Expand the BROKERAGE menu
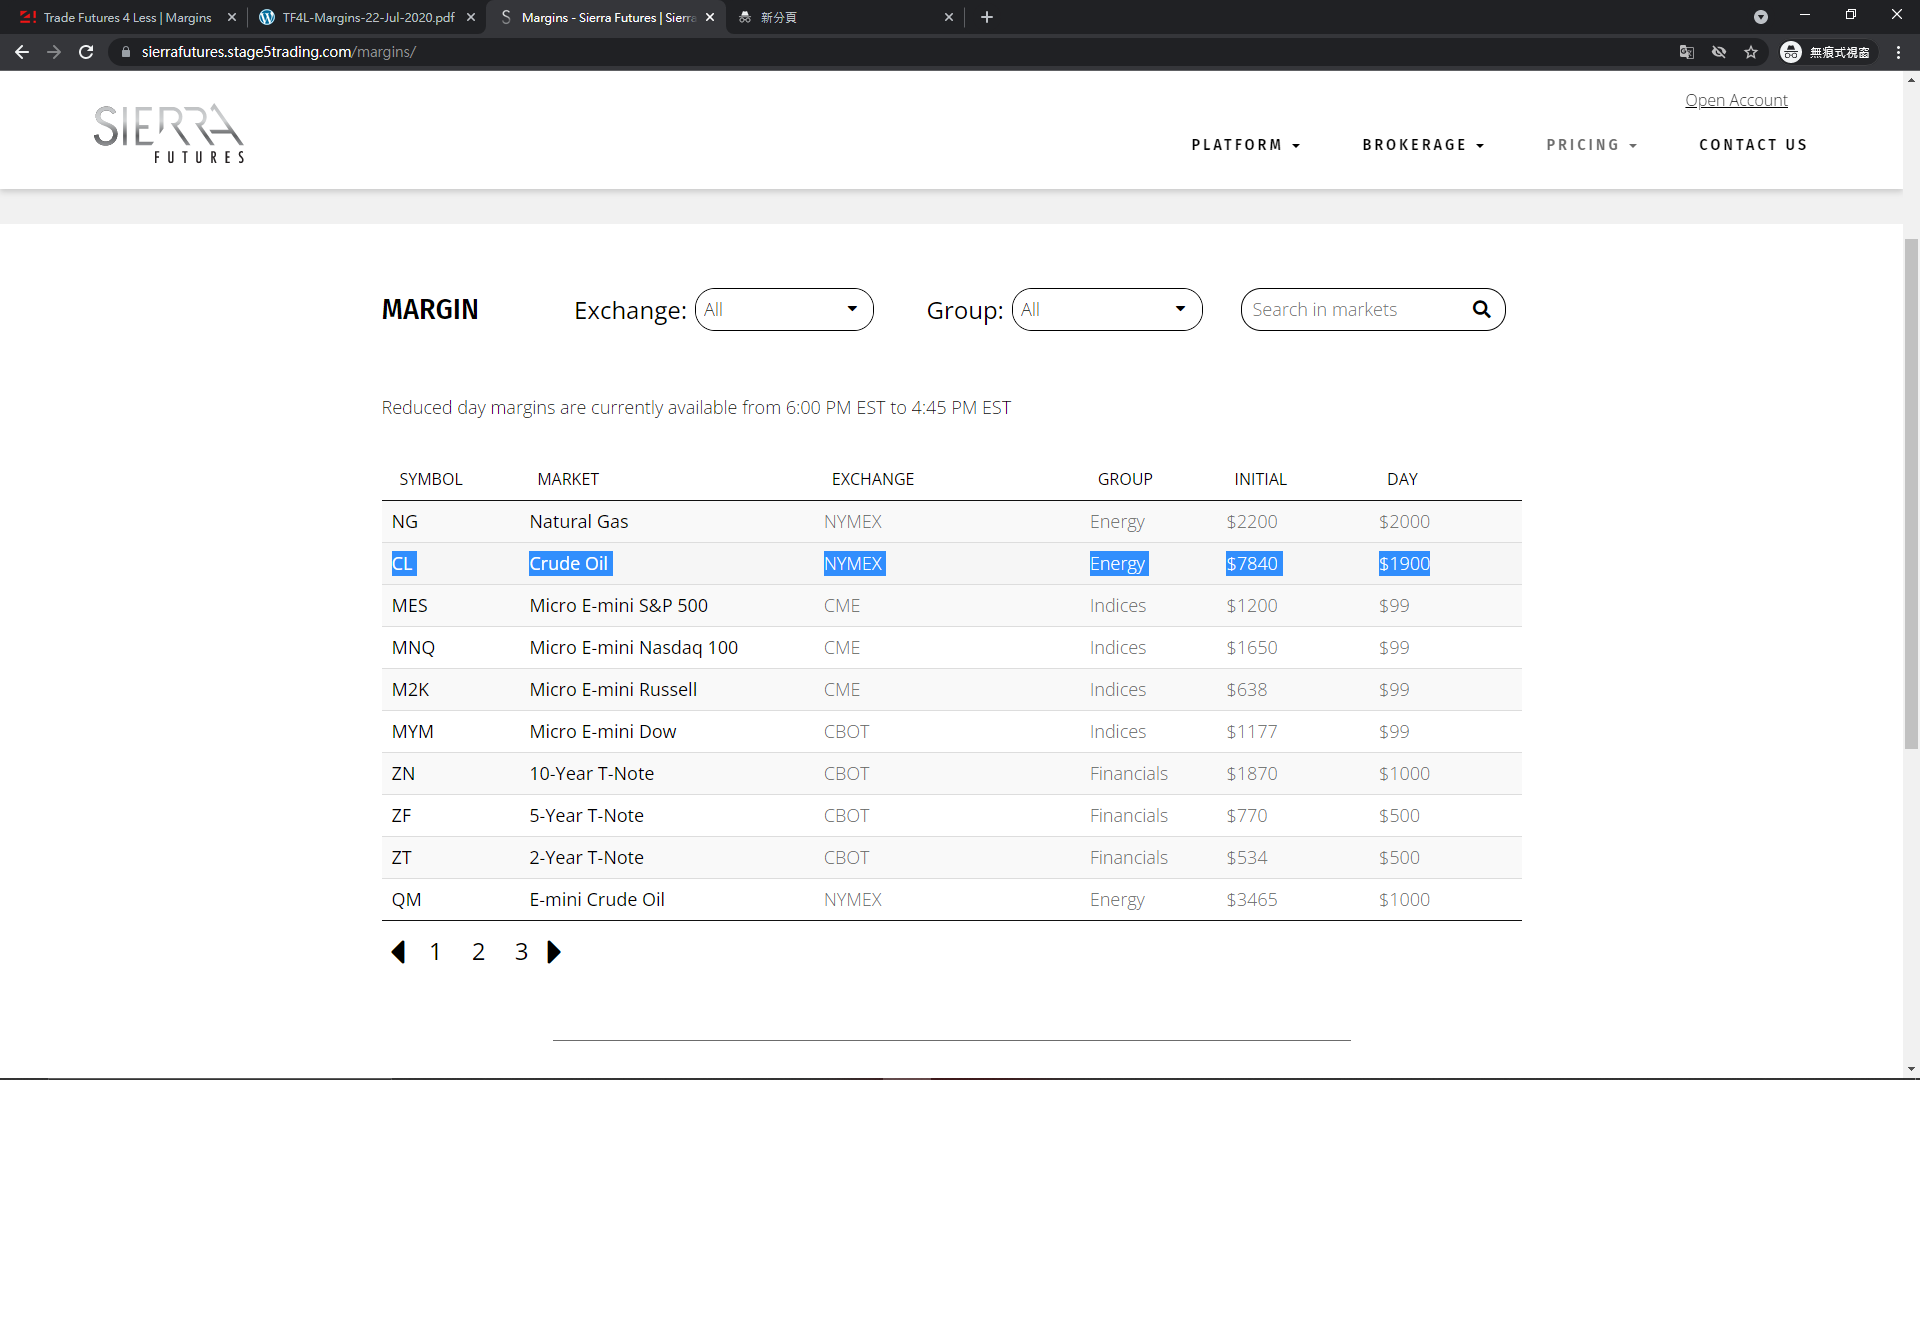The image size is (1920, 1328). 1423,145
